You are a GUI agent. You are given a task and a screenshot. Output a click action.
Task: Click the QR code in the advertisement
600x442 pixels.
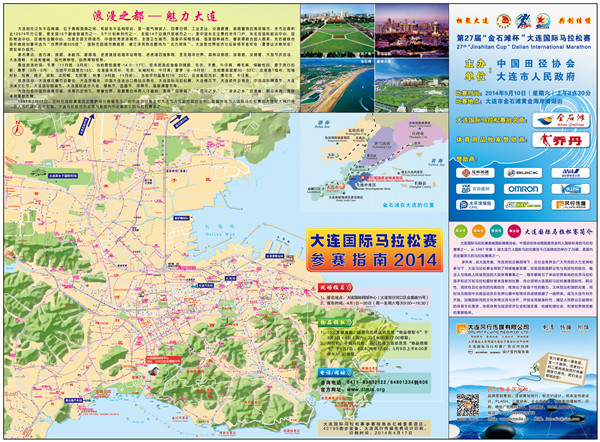468,406
